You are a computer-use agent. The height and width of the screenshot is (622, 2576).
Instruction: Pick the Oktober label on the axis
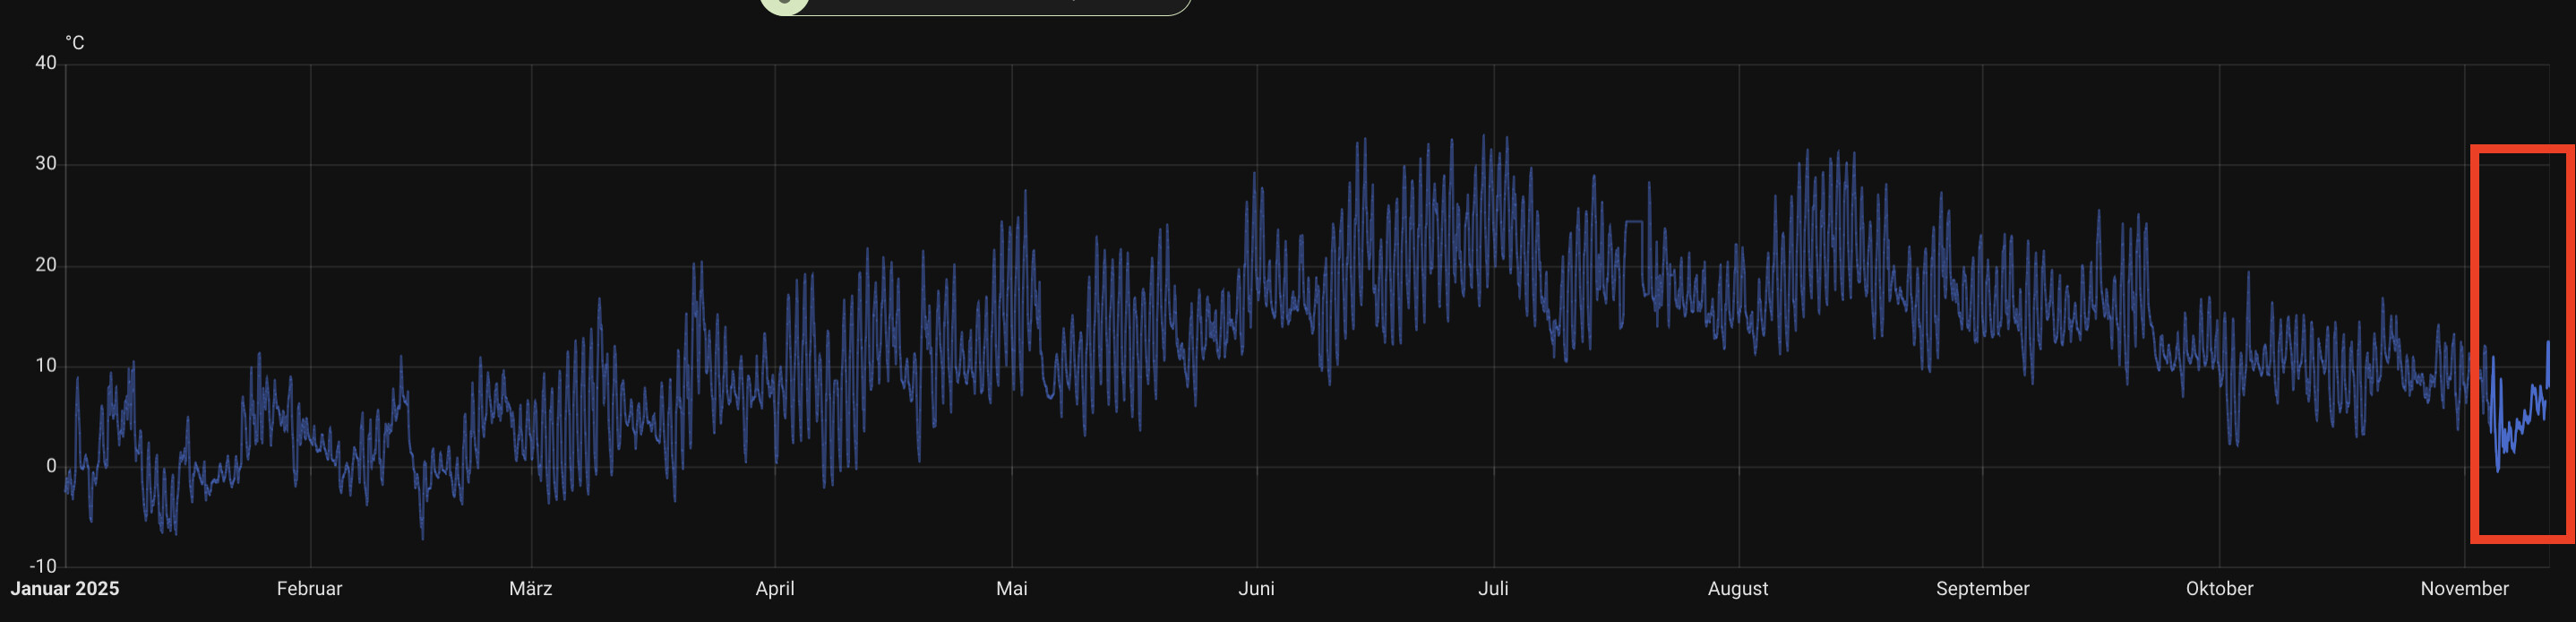point(2219,589)
